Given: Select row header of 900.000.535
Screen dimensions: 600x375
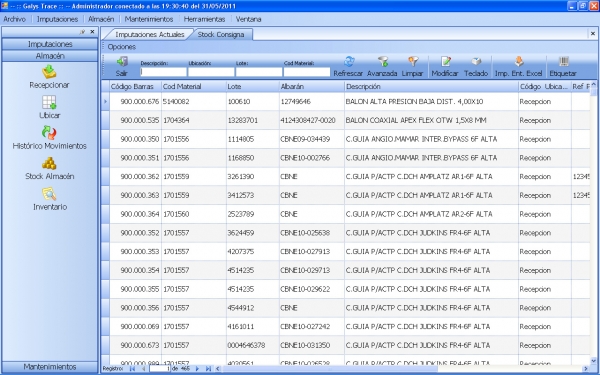Looking at the screenshot, I should (106, 120).
